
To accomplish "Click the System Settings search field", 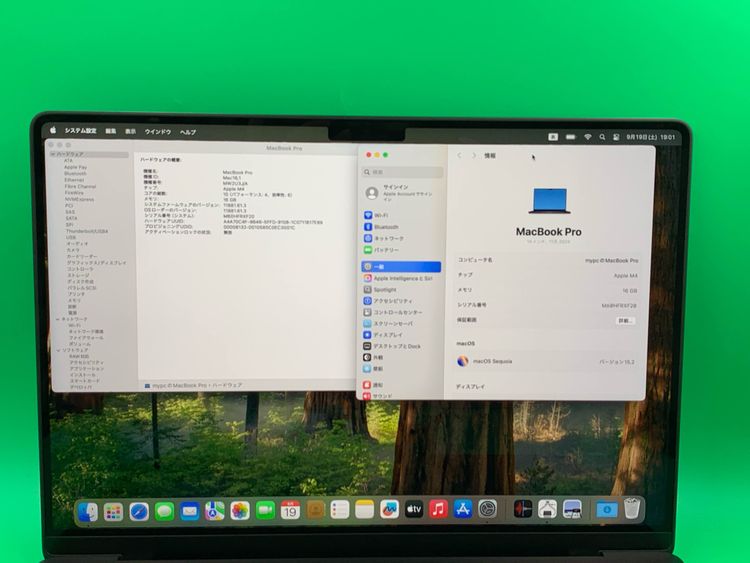I will click(402, 172).
